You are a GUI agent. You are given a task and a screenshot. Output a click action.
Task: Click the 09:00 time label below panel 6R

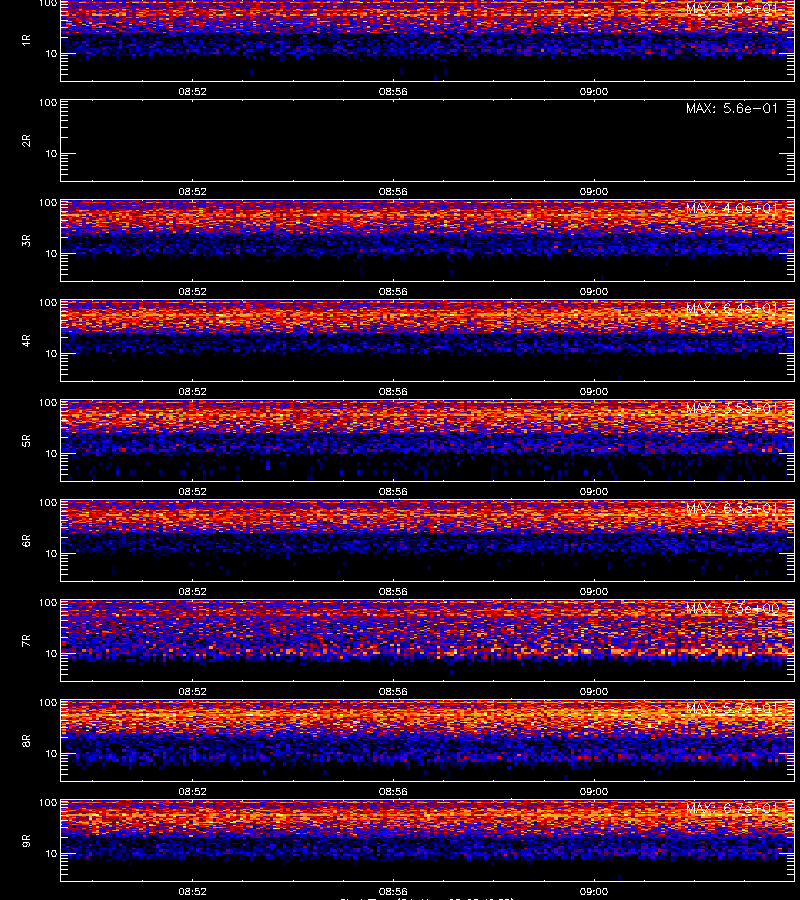pos(594,592)
